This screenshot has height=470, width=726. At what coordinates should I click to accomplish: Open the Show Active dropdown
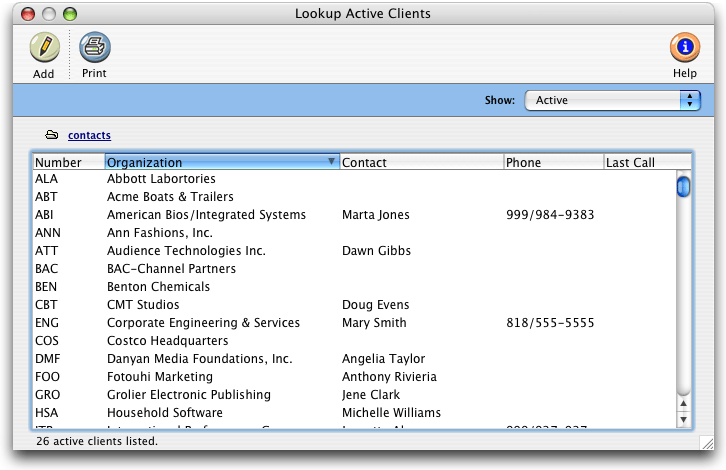pos(613,100)
